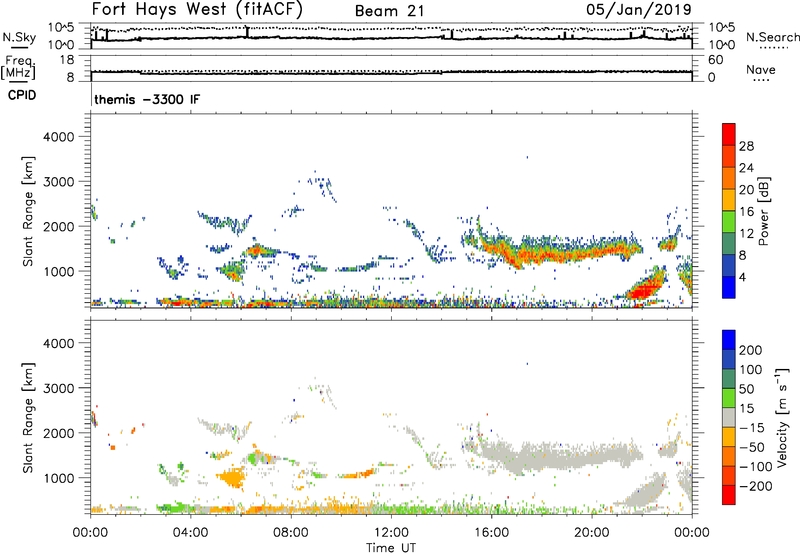
Task: Click the blue top of Velocity colorbar
Action: pyautogui.click(x=729, y=340)
